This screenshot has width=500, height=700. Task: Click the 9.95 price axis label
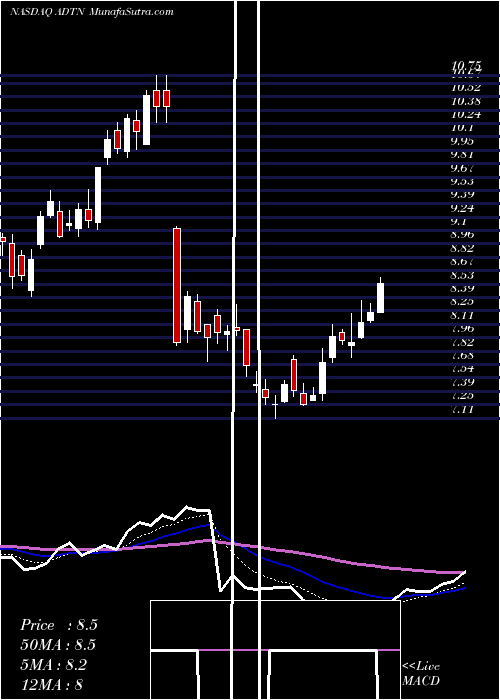pos(463,141)
